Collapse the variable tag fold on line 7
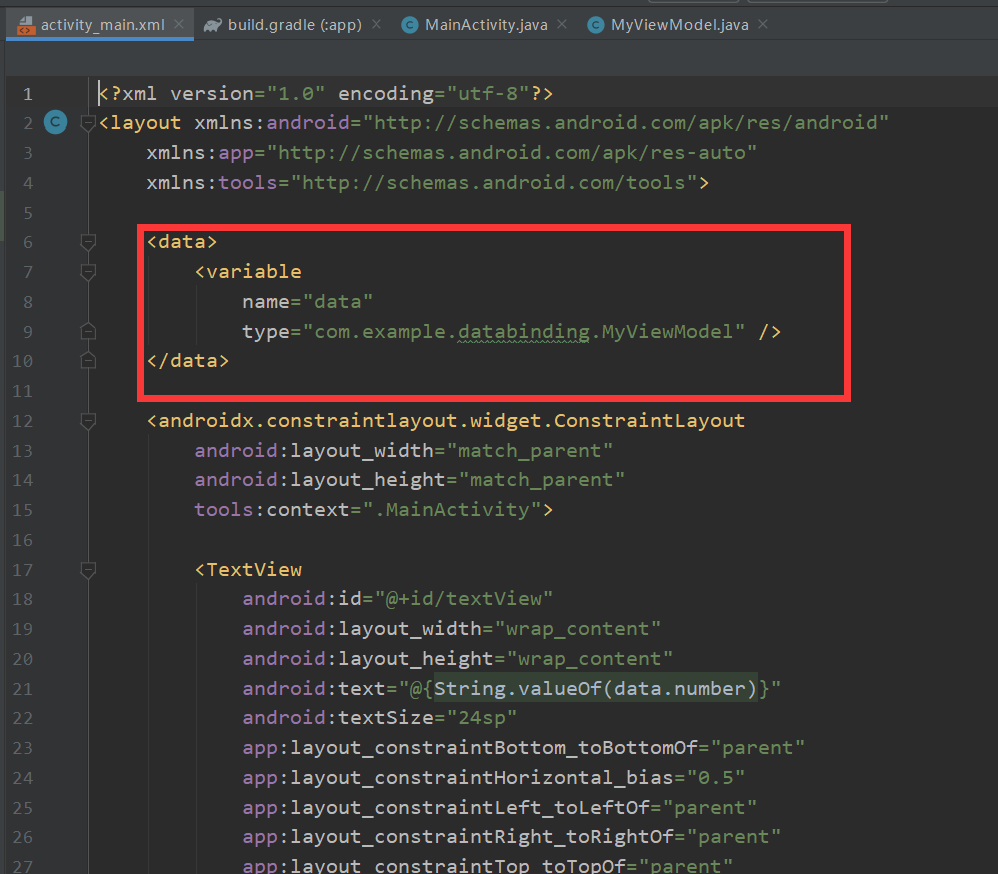 pos(88,272)
